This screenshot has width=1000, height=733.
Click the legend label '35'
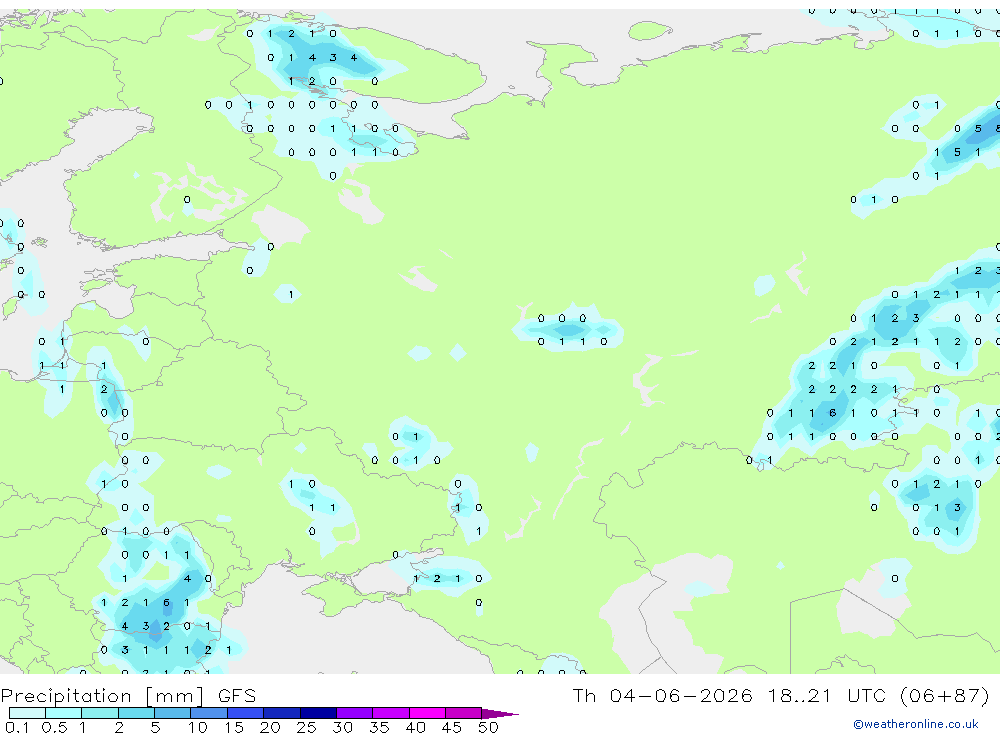379,727
